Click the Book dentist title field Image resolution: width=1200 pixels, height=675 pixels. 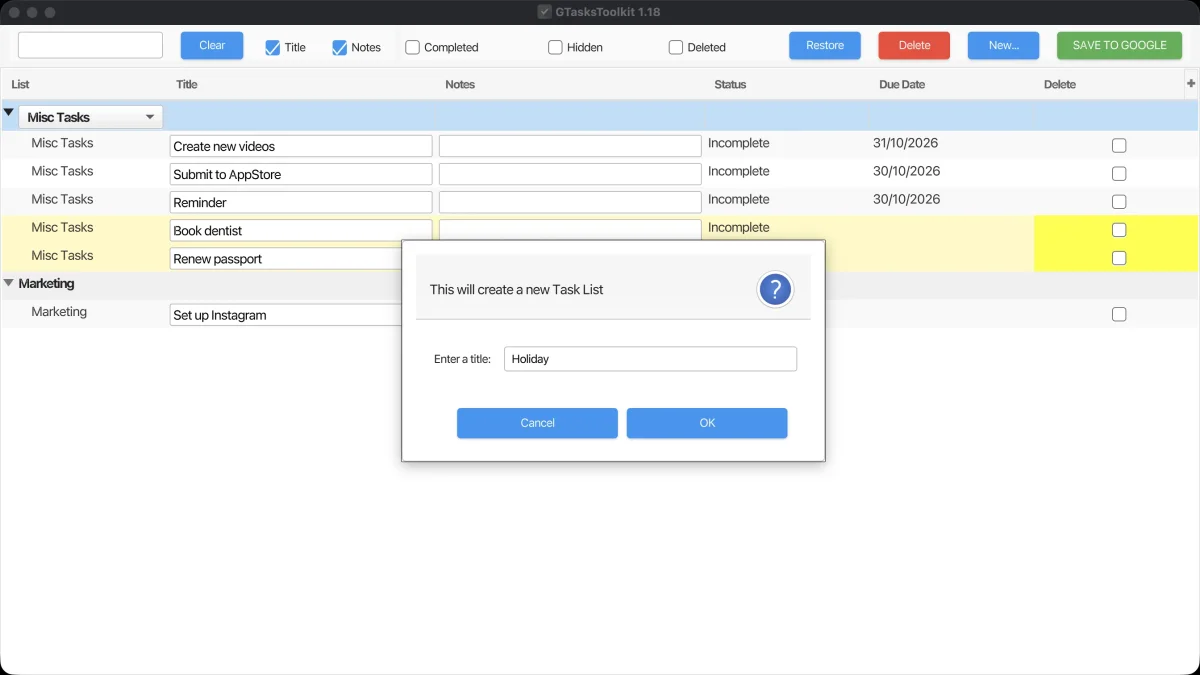tap(301, 230)
